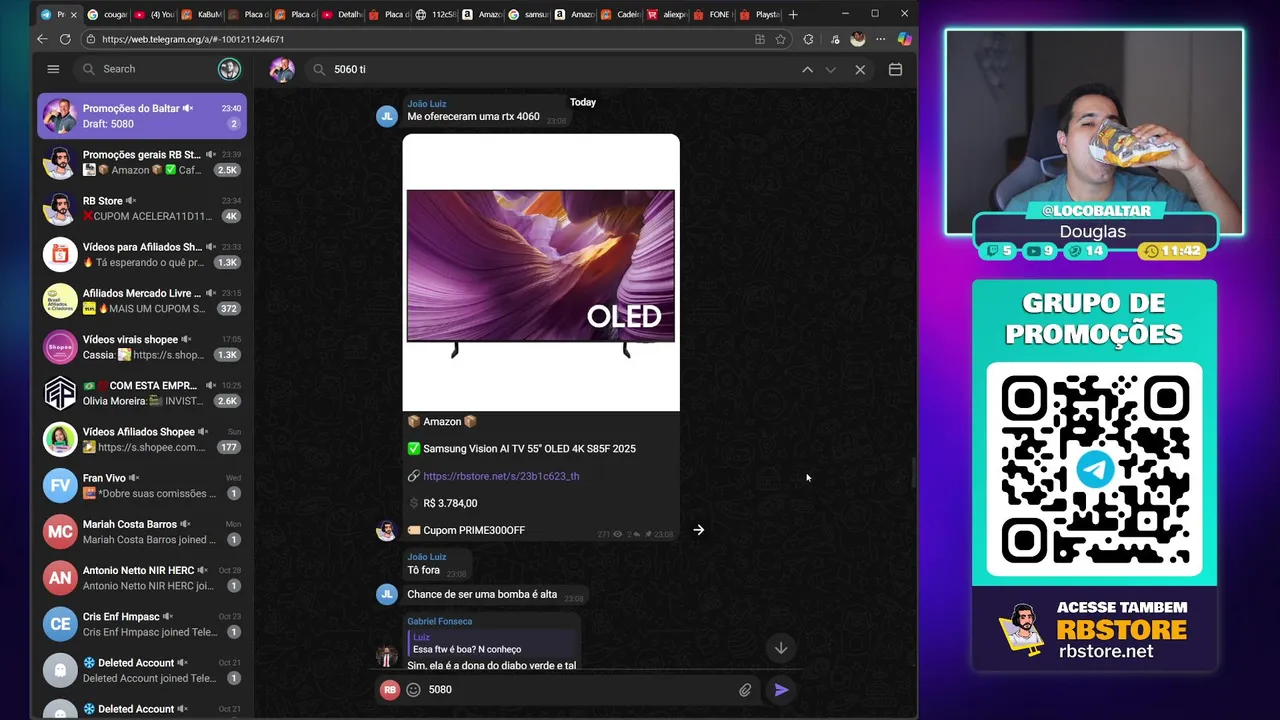The image size is (1280, 720).
Task: Open the Vídeos virais shopee chat
Action: (142, 347)
